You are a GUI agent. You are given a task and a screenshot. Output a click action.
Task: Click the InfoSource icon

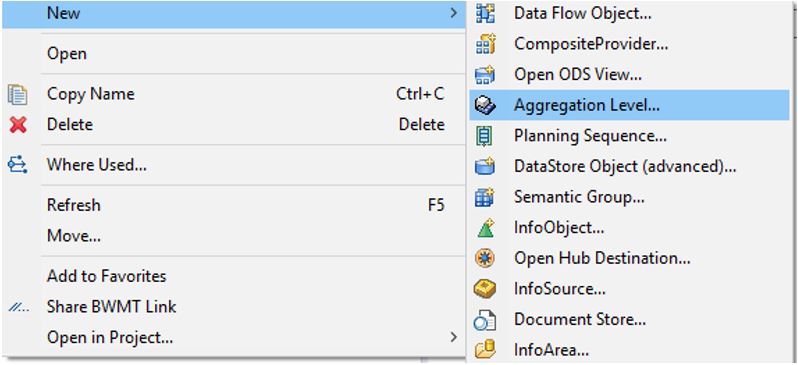[484, 289]
